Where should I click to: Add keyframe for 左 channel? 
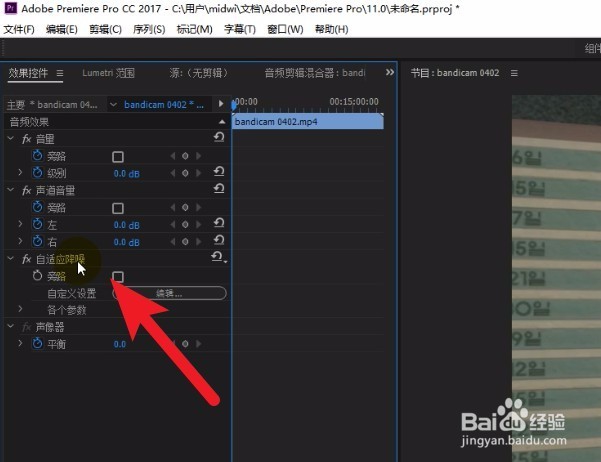coord(185,225)
